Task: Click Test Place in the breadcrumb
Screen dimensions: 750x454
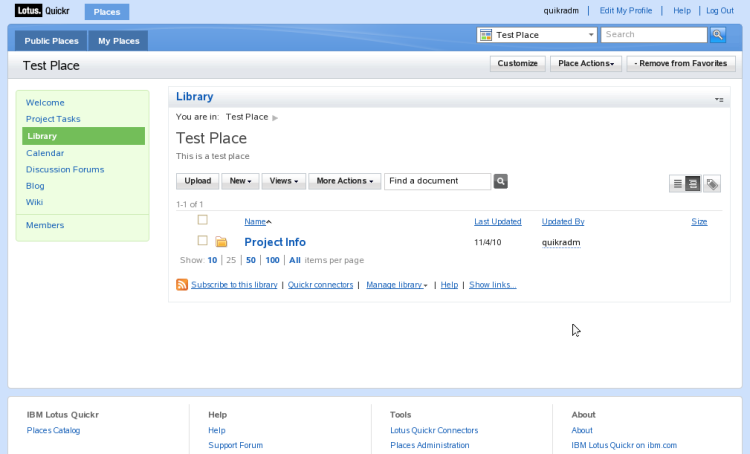Action: pyautogui.click(x=247, y=117)
